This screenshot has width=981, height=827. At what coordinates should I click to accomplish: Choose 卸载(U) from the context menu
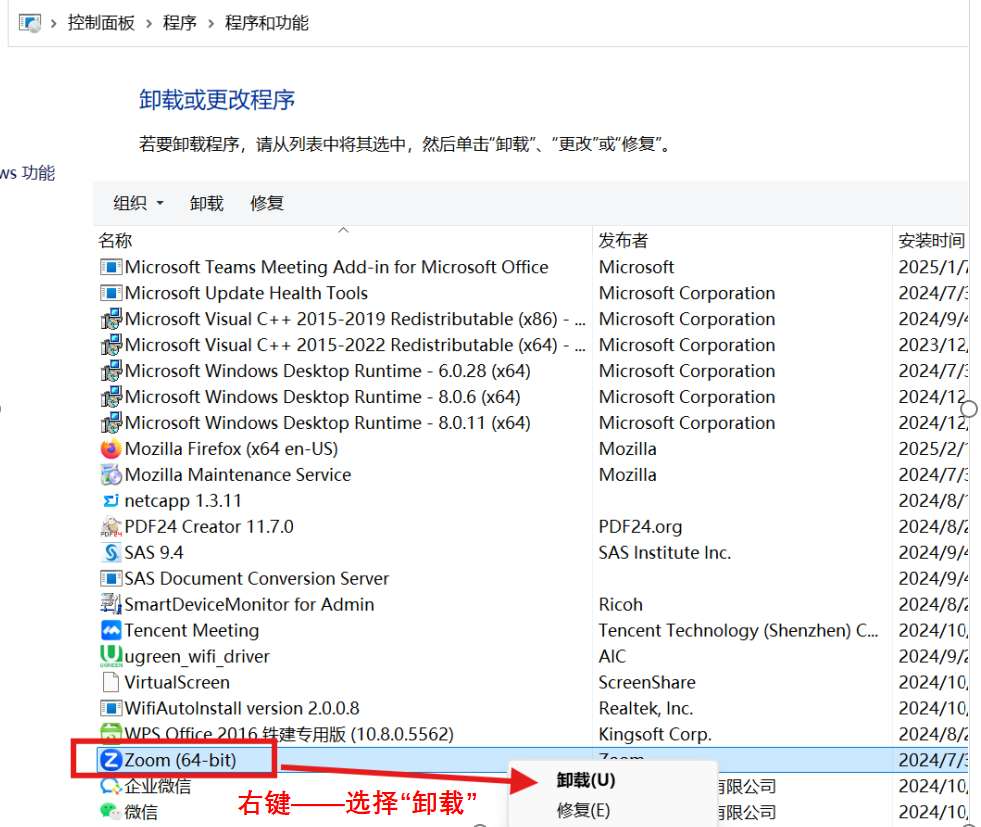[x=586, y=780]
